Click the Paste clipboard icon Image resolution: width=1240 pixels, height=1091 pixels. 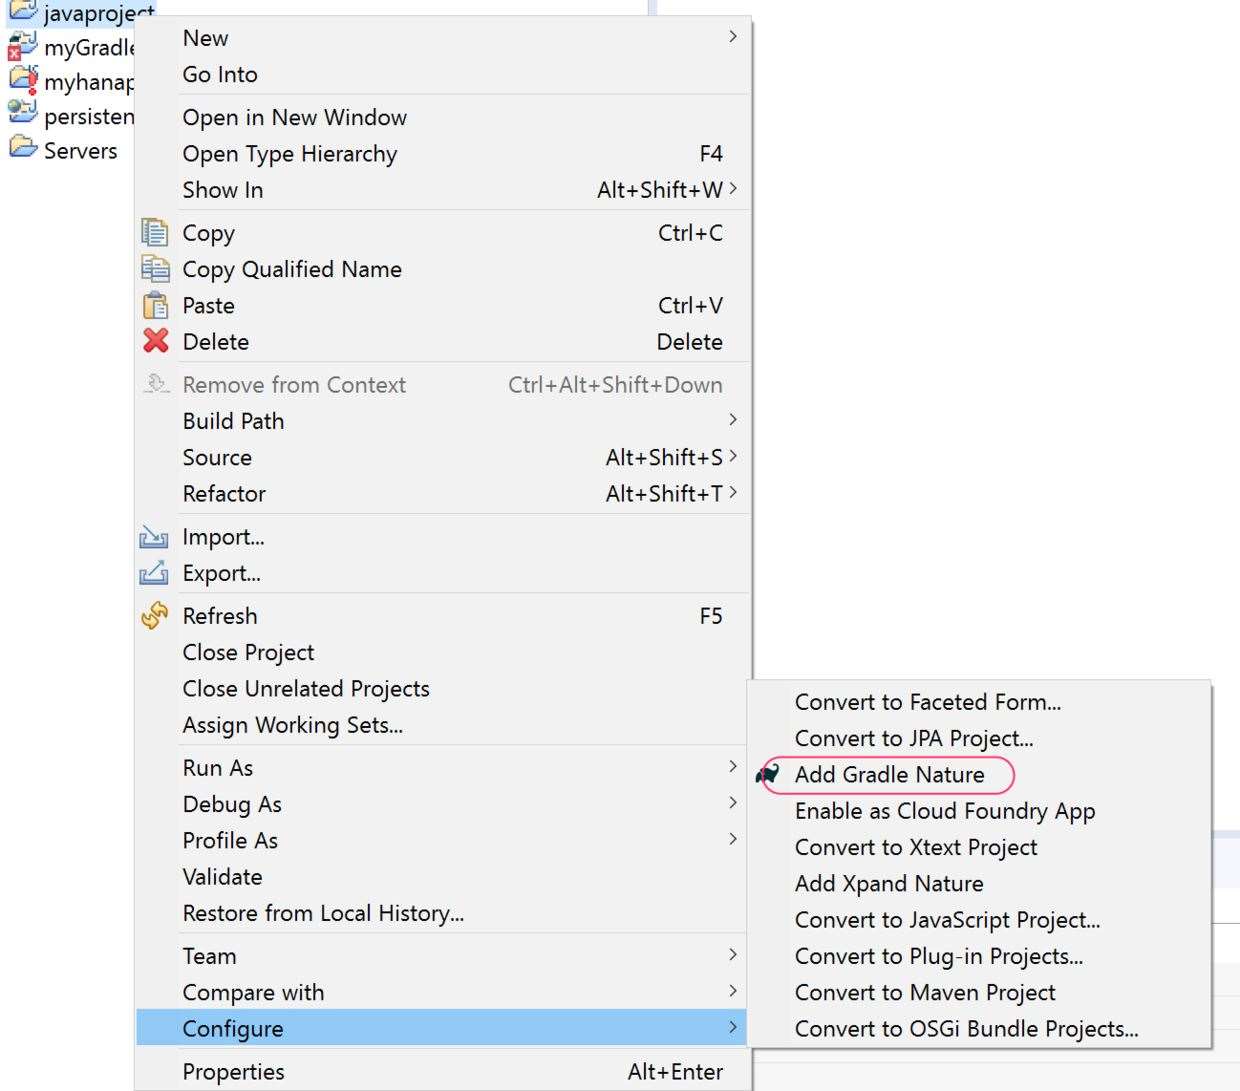pyautogui.click(x=155, y=305)
